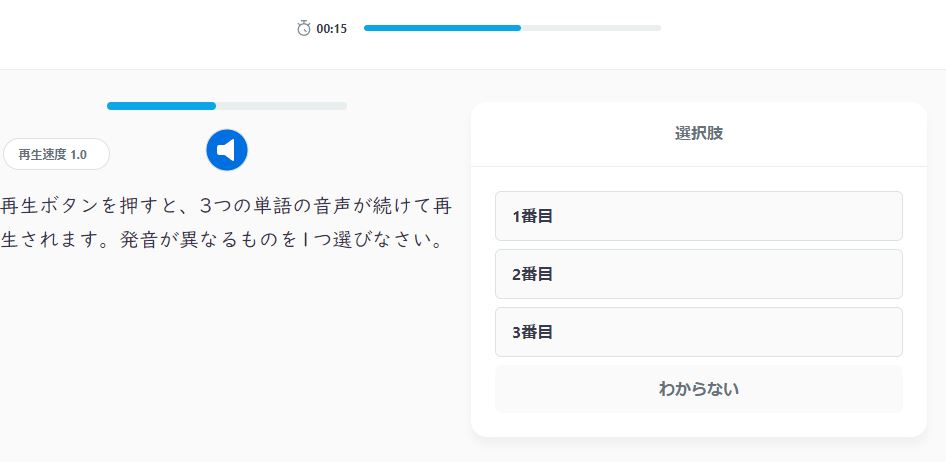Click the blue filled part of the audio progress bar
Viewport: 946px width, 462px height.
pyautogui.click(x=160, y=106)
